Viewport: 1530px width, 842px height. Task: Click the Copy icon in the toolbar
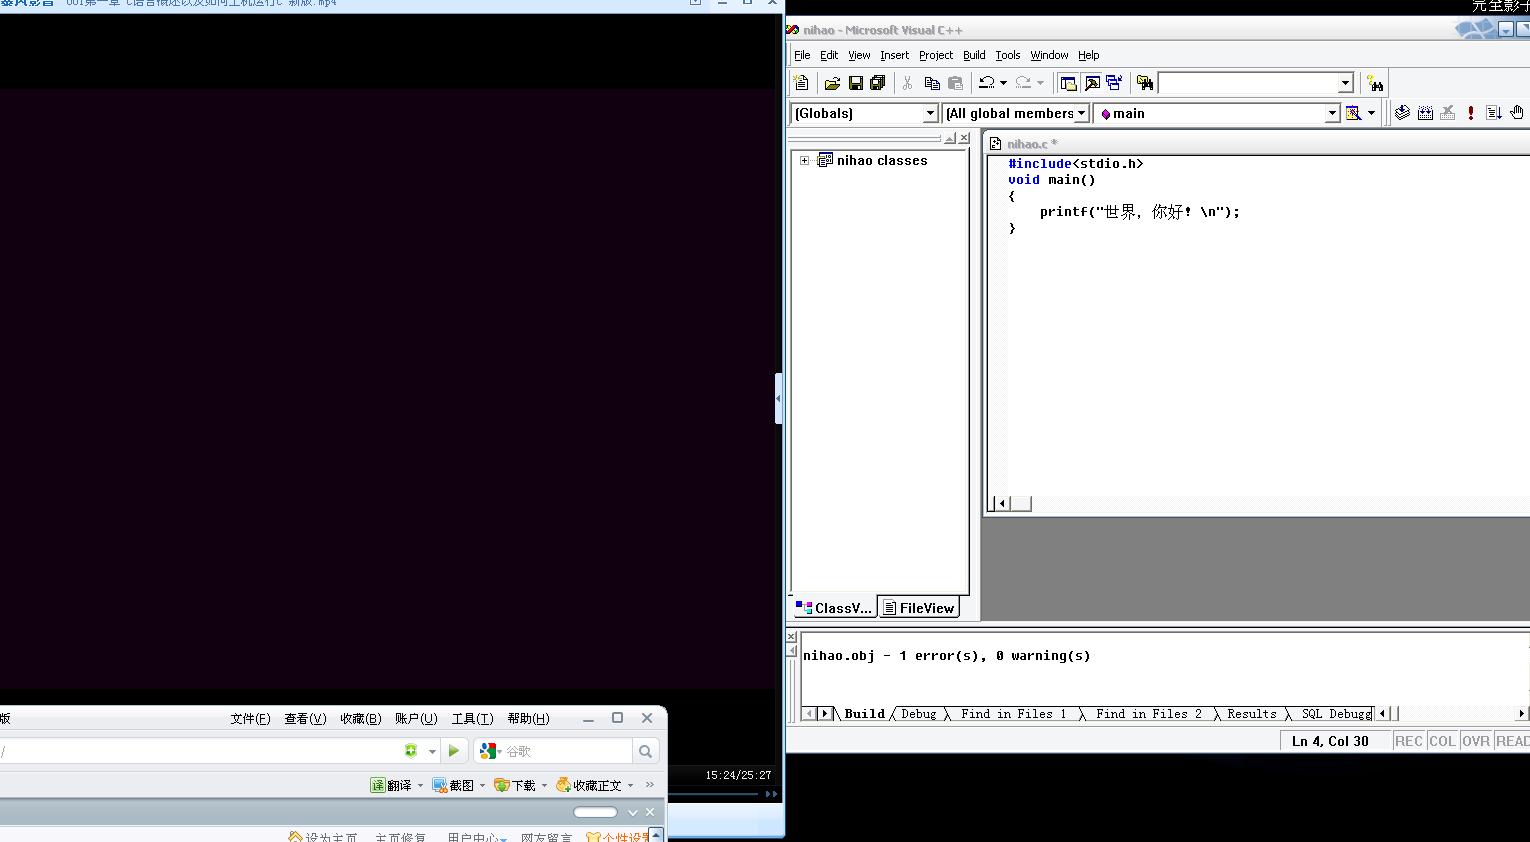tap(932, 83)
